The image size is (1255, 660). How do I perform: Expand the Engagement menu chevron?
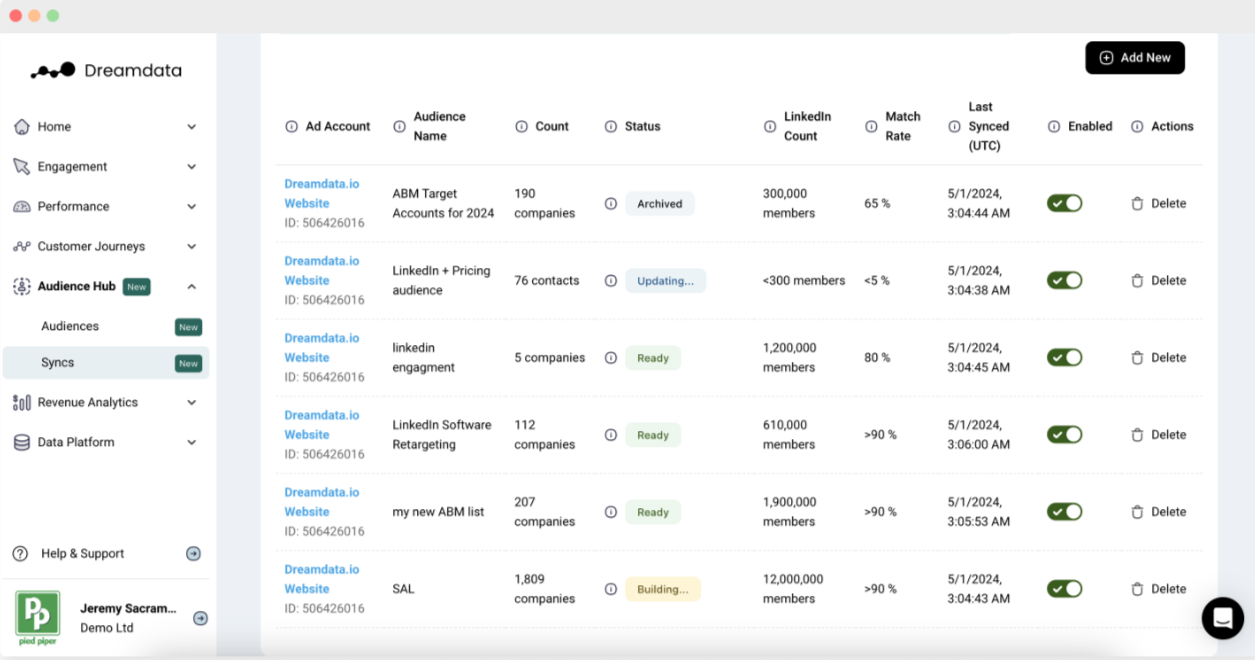pos(192,167)
